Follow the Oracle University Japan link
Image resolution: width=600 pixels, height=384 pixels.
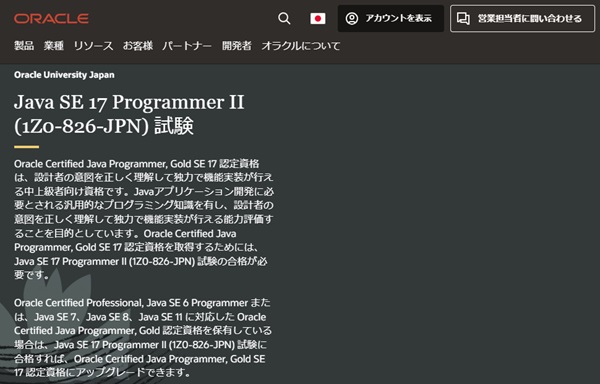64,75
